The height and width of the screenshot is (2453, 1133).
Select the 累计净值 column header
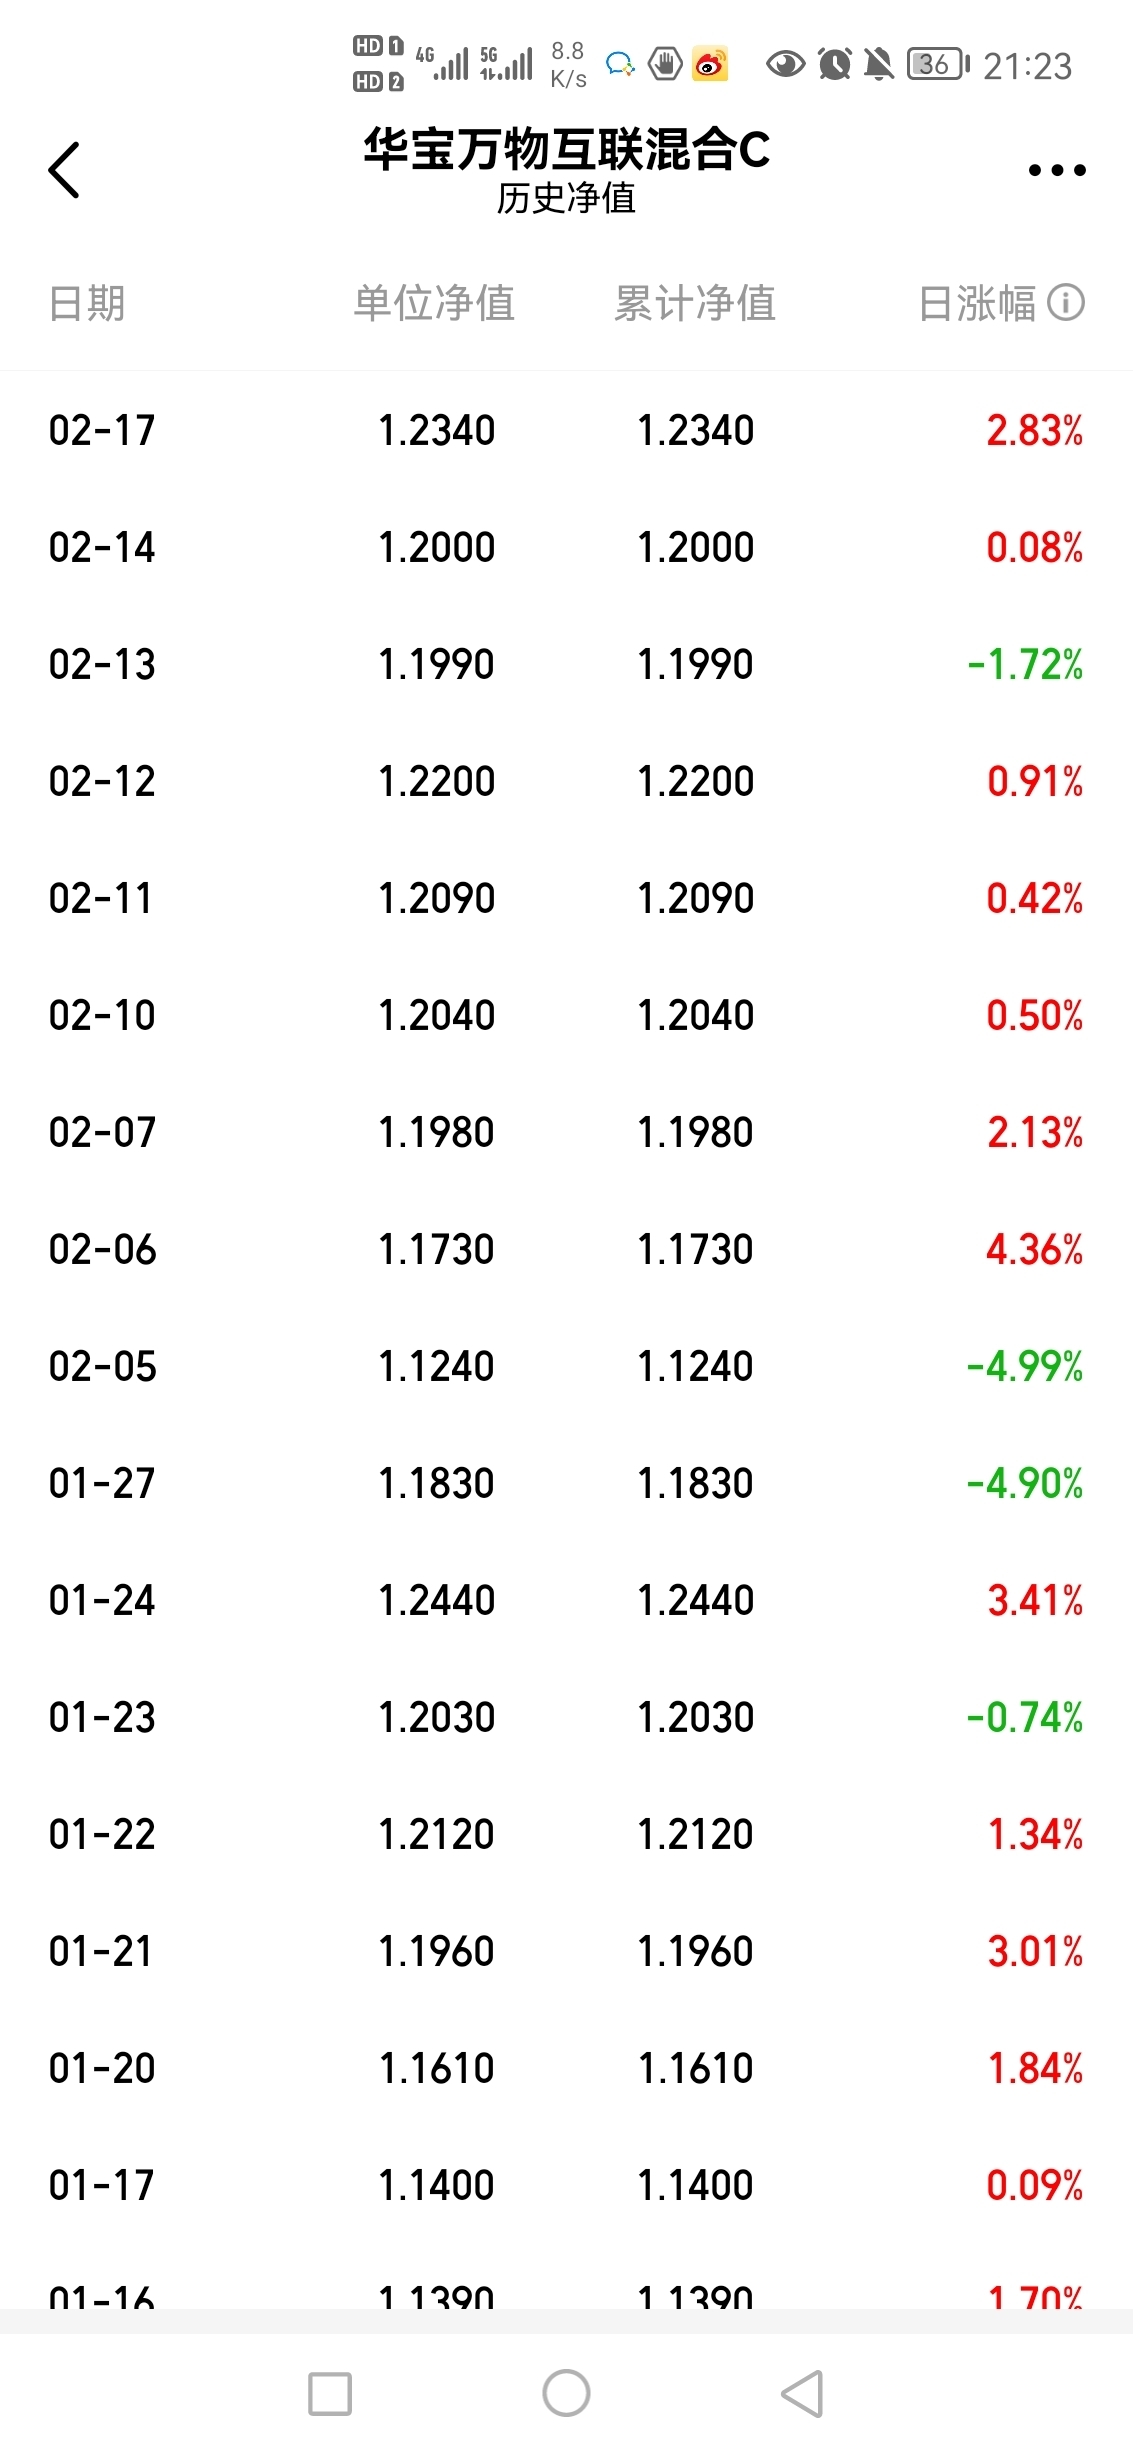(695, 303)
